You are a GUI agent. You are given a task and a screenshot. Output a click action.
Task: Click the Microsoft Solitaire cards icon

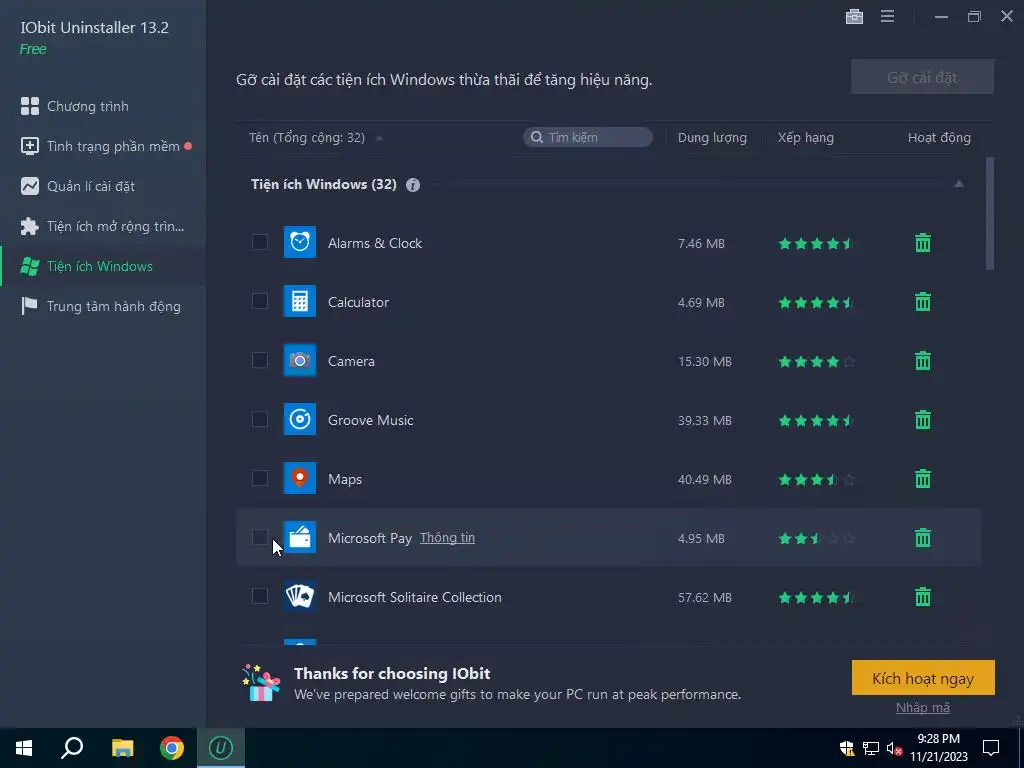pyautogui.click(x=300, y=596)
